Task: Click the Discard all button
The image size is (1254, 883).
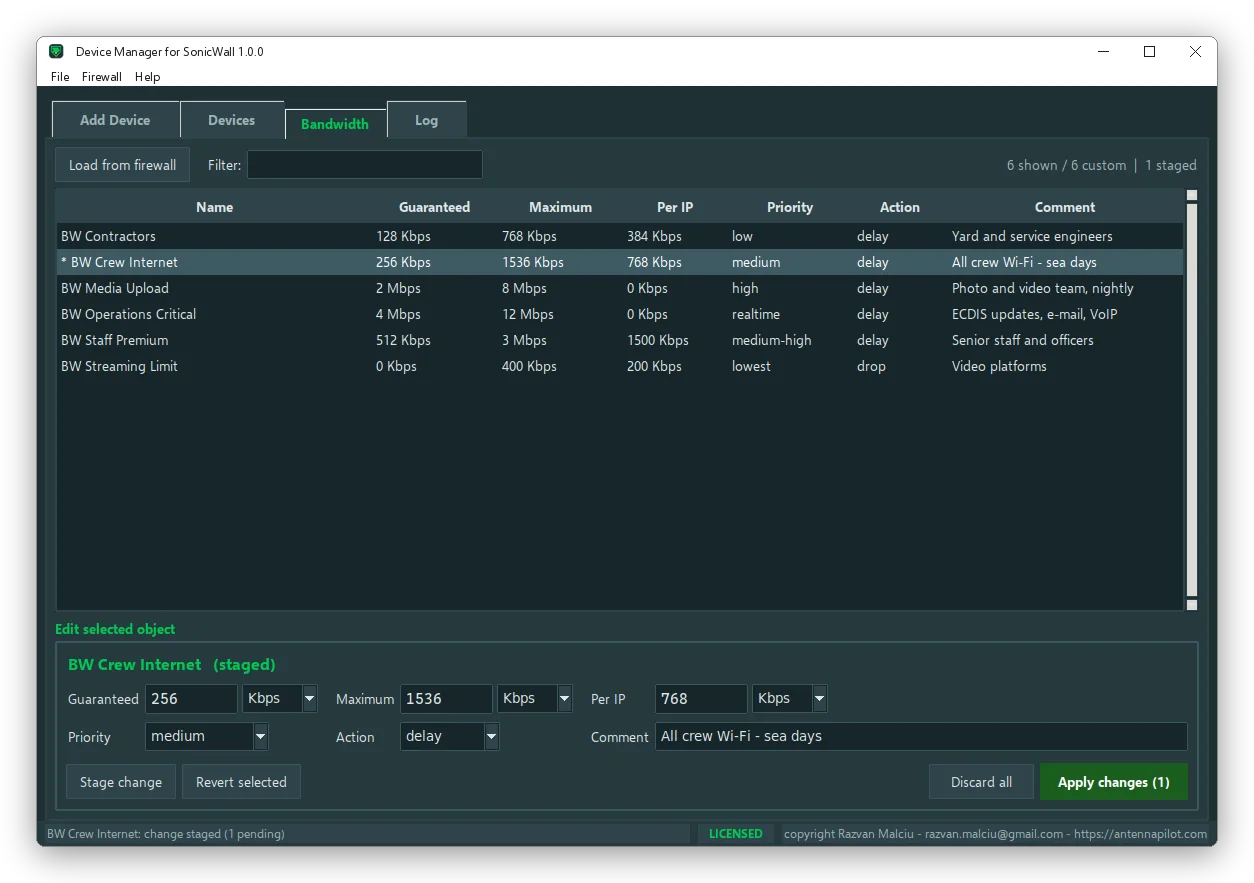Action: pyautogui.click(x=981, y=782)
